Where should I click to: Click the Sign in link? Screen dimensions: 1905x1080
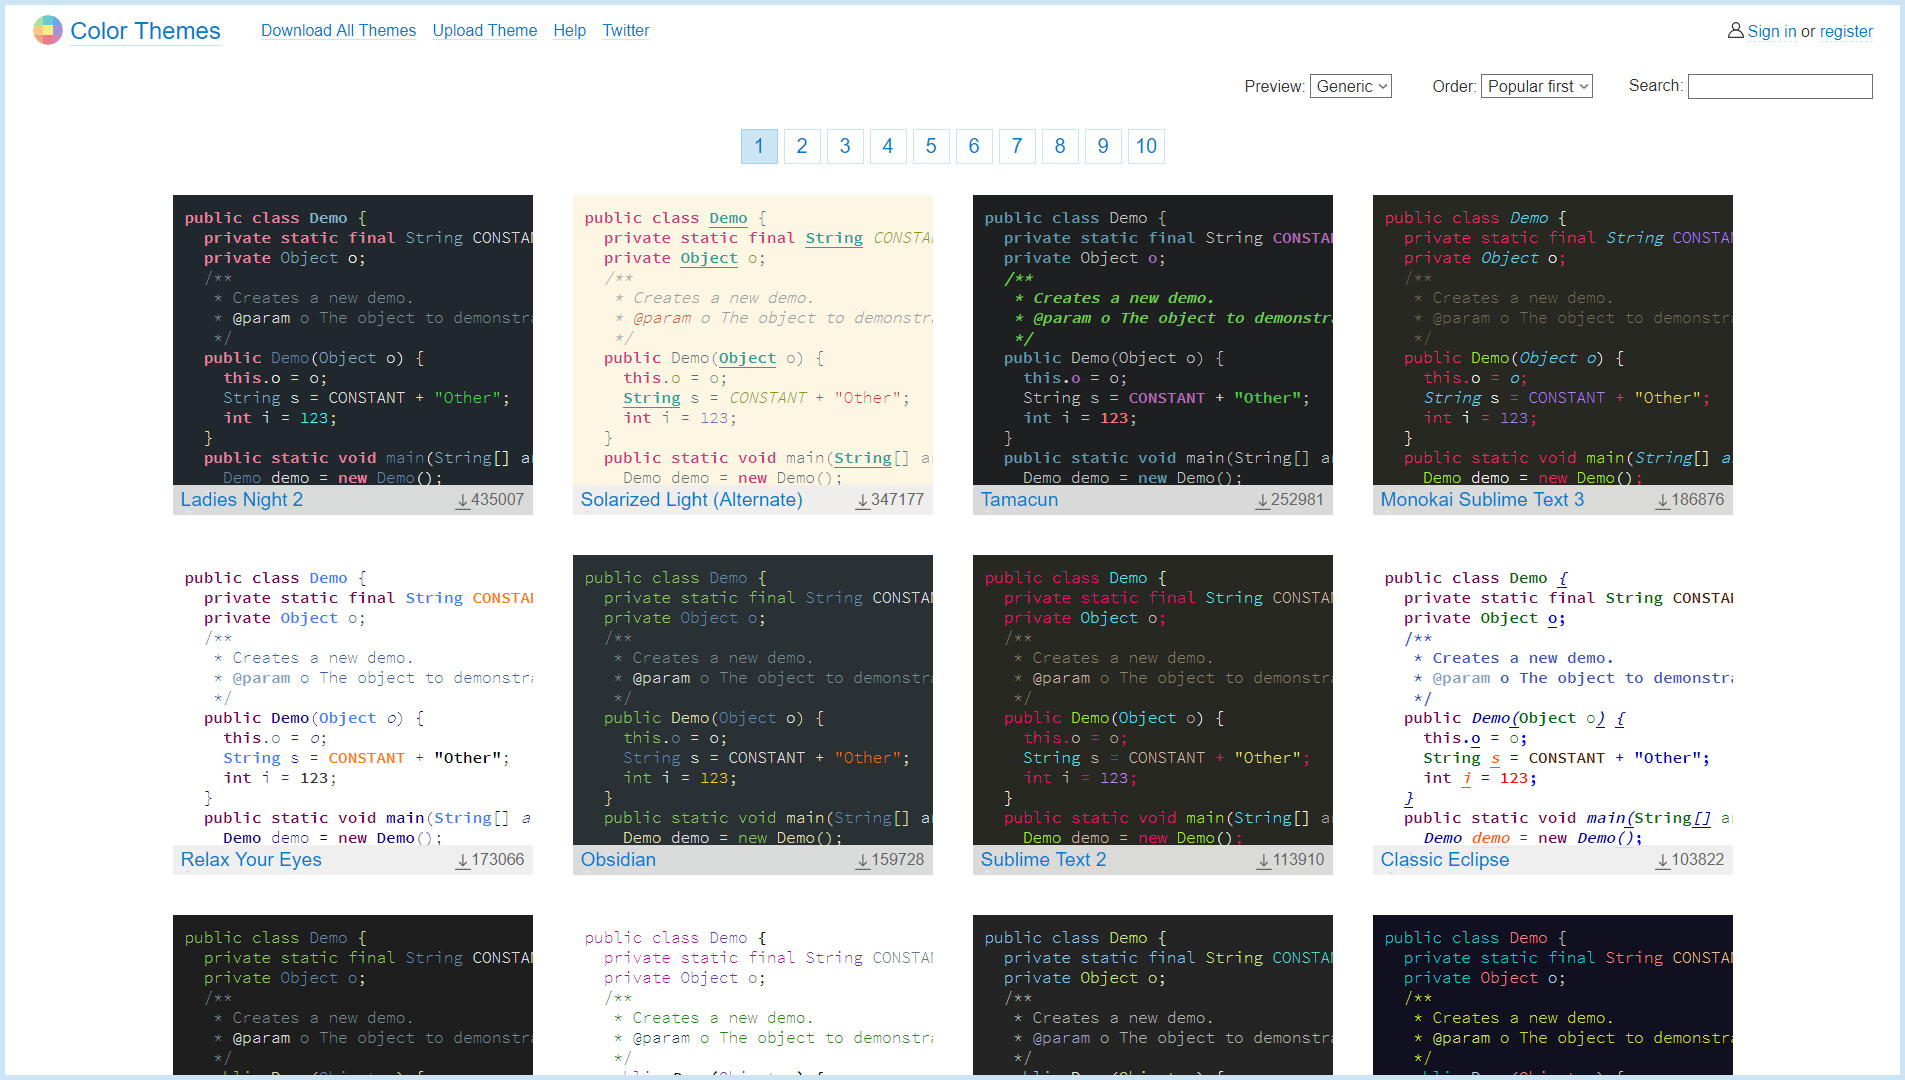tap(1772, 32)
